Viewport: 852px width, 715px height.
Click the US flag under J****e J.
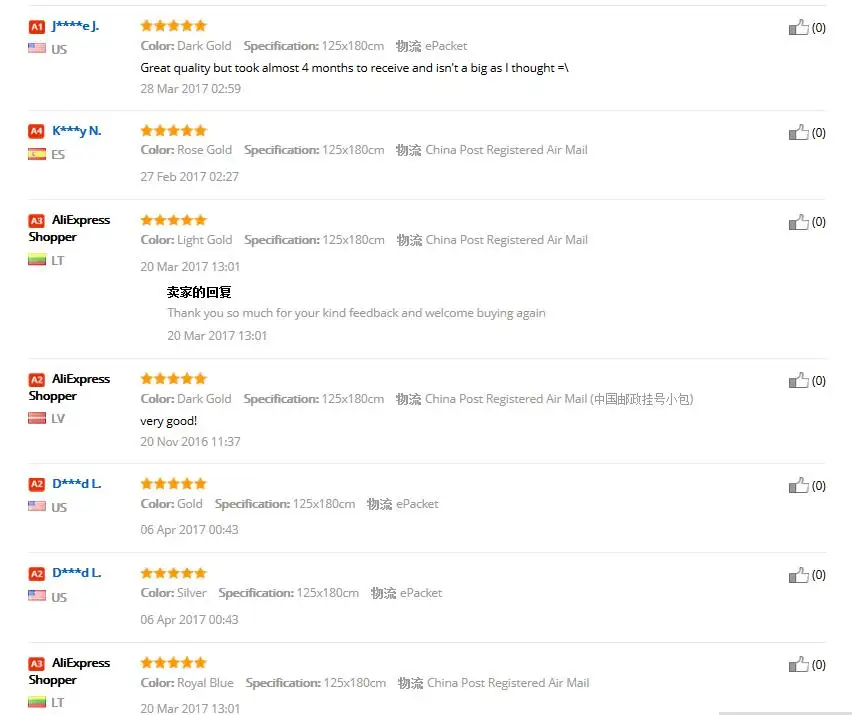click(37, 48)
